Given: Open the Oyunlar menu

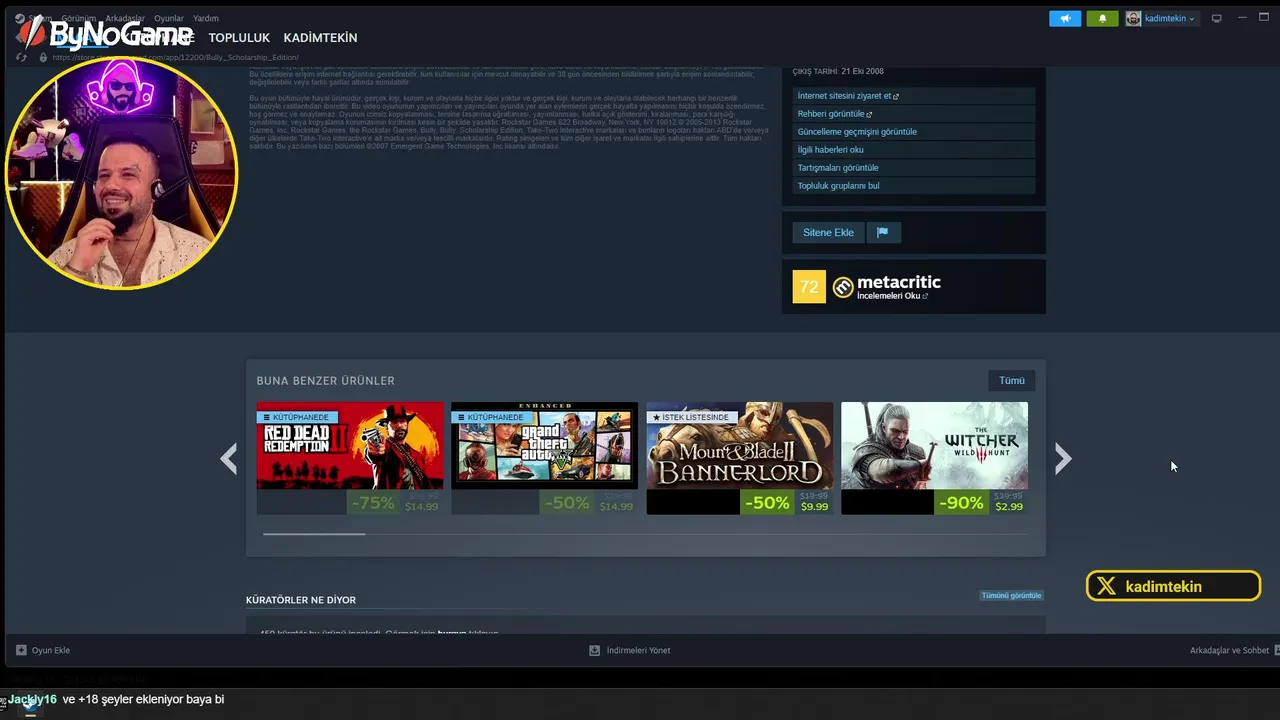Looking at the screenshot, I should click(169, 18).
